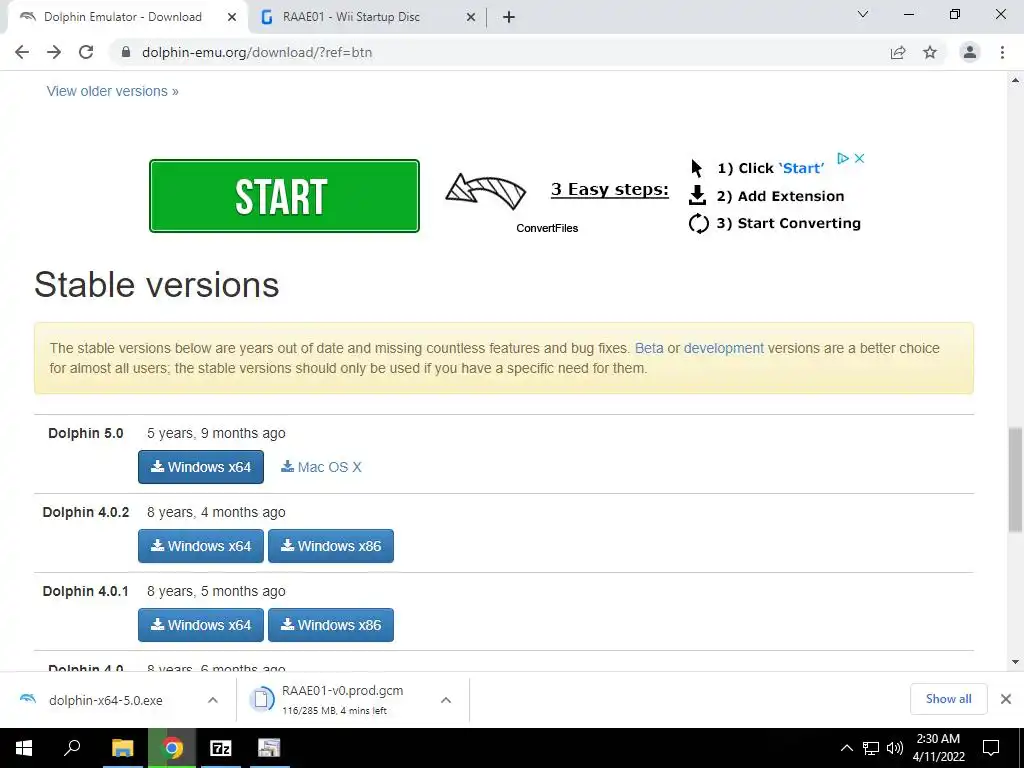Close the ConvertFiles ad with the X

(859, 158)
